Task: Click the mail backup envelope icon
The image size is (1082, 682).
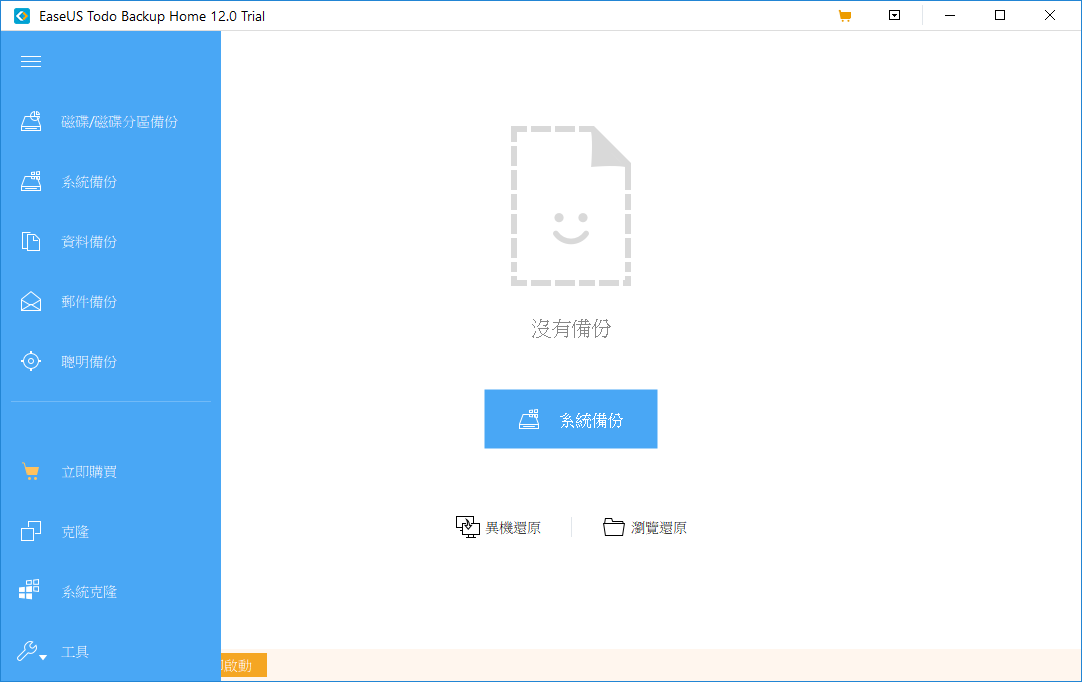Action: [x=31, y=302]
